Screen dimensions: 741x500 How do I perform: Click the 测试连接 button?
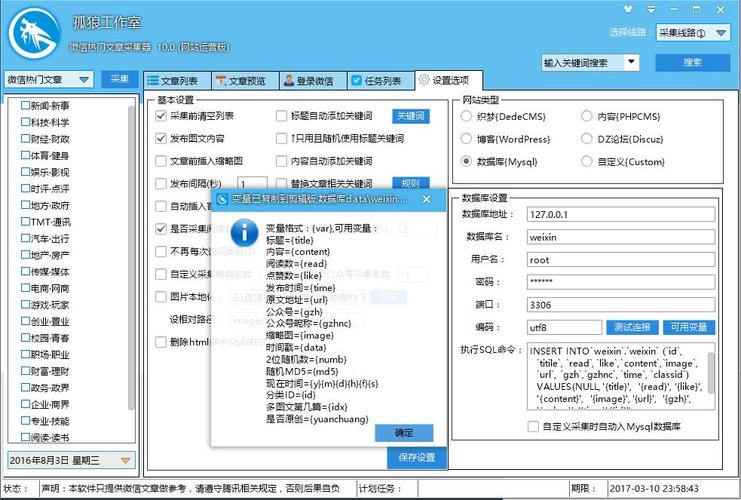click(x=632, y=327)
